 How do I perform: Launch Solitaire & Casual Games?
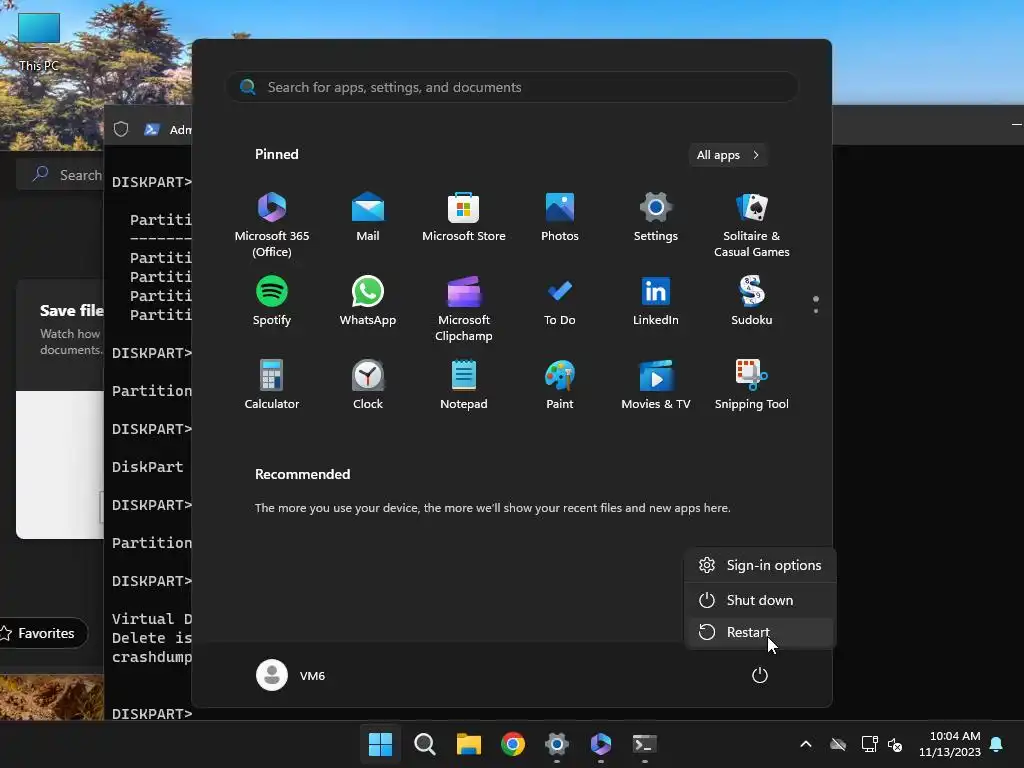tap(752, 225)
